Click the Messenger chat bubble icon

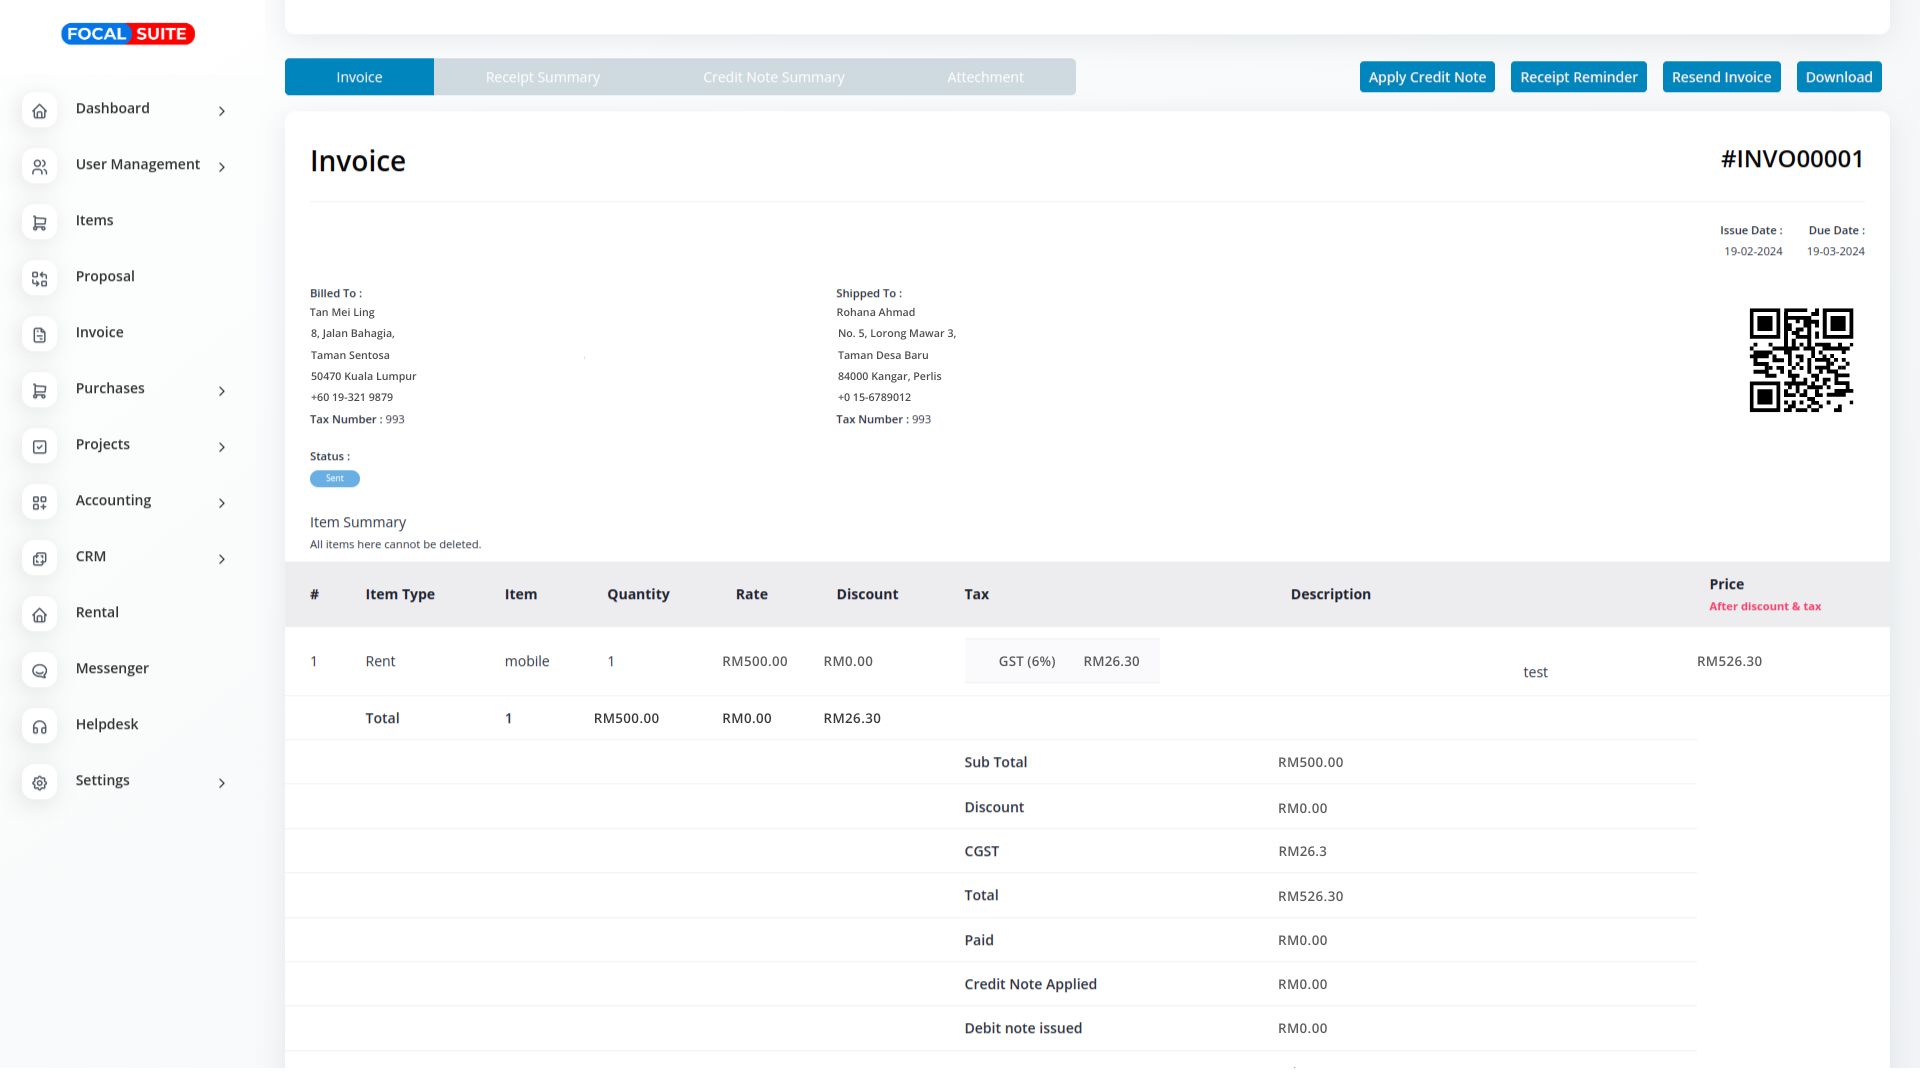[x=39, y=671]
